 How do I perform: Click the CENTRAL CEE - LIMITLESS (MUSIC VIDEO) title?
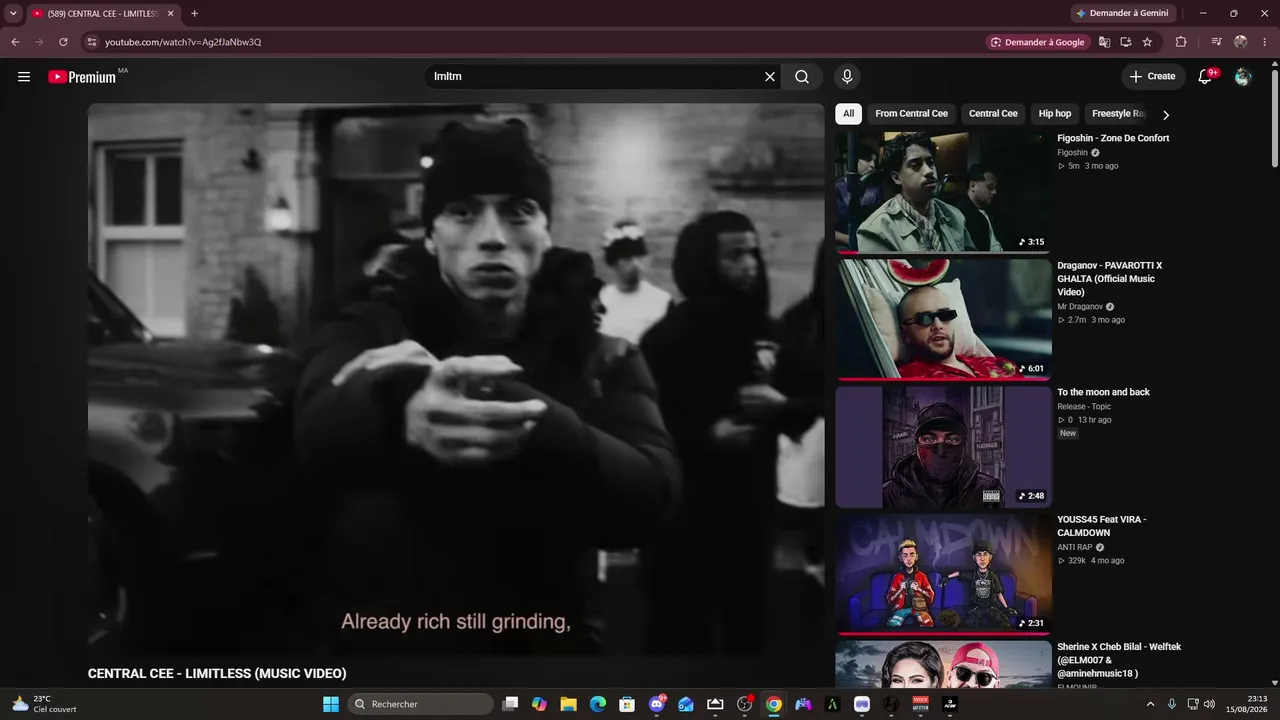(x=217, y=674)
